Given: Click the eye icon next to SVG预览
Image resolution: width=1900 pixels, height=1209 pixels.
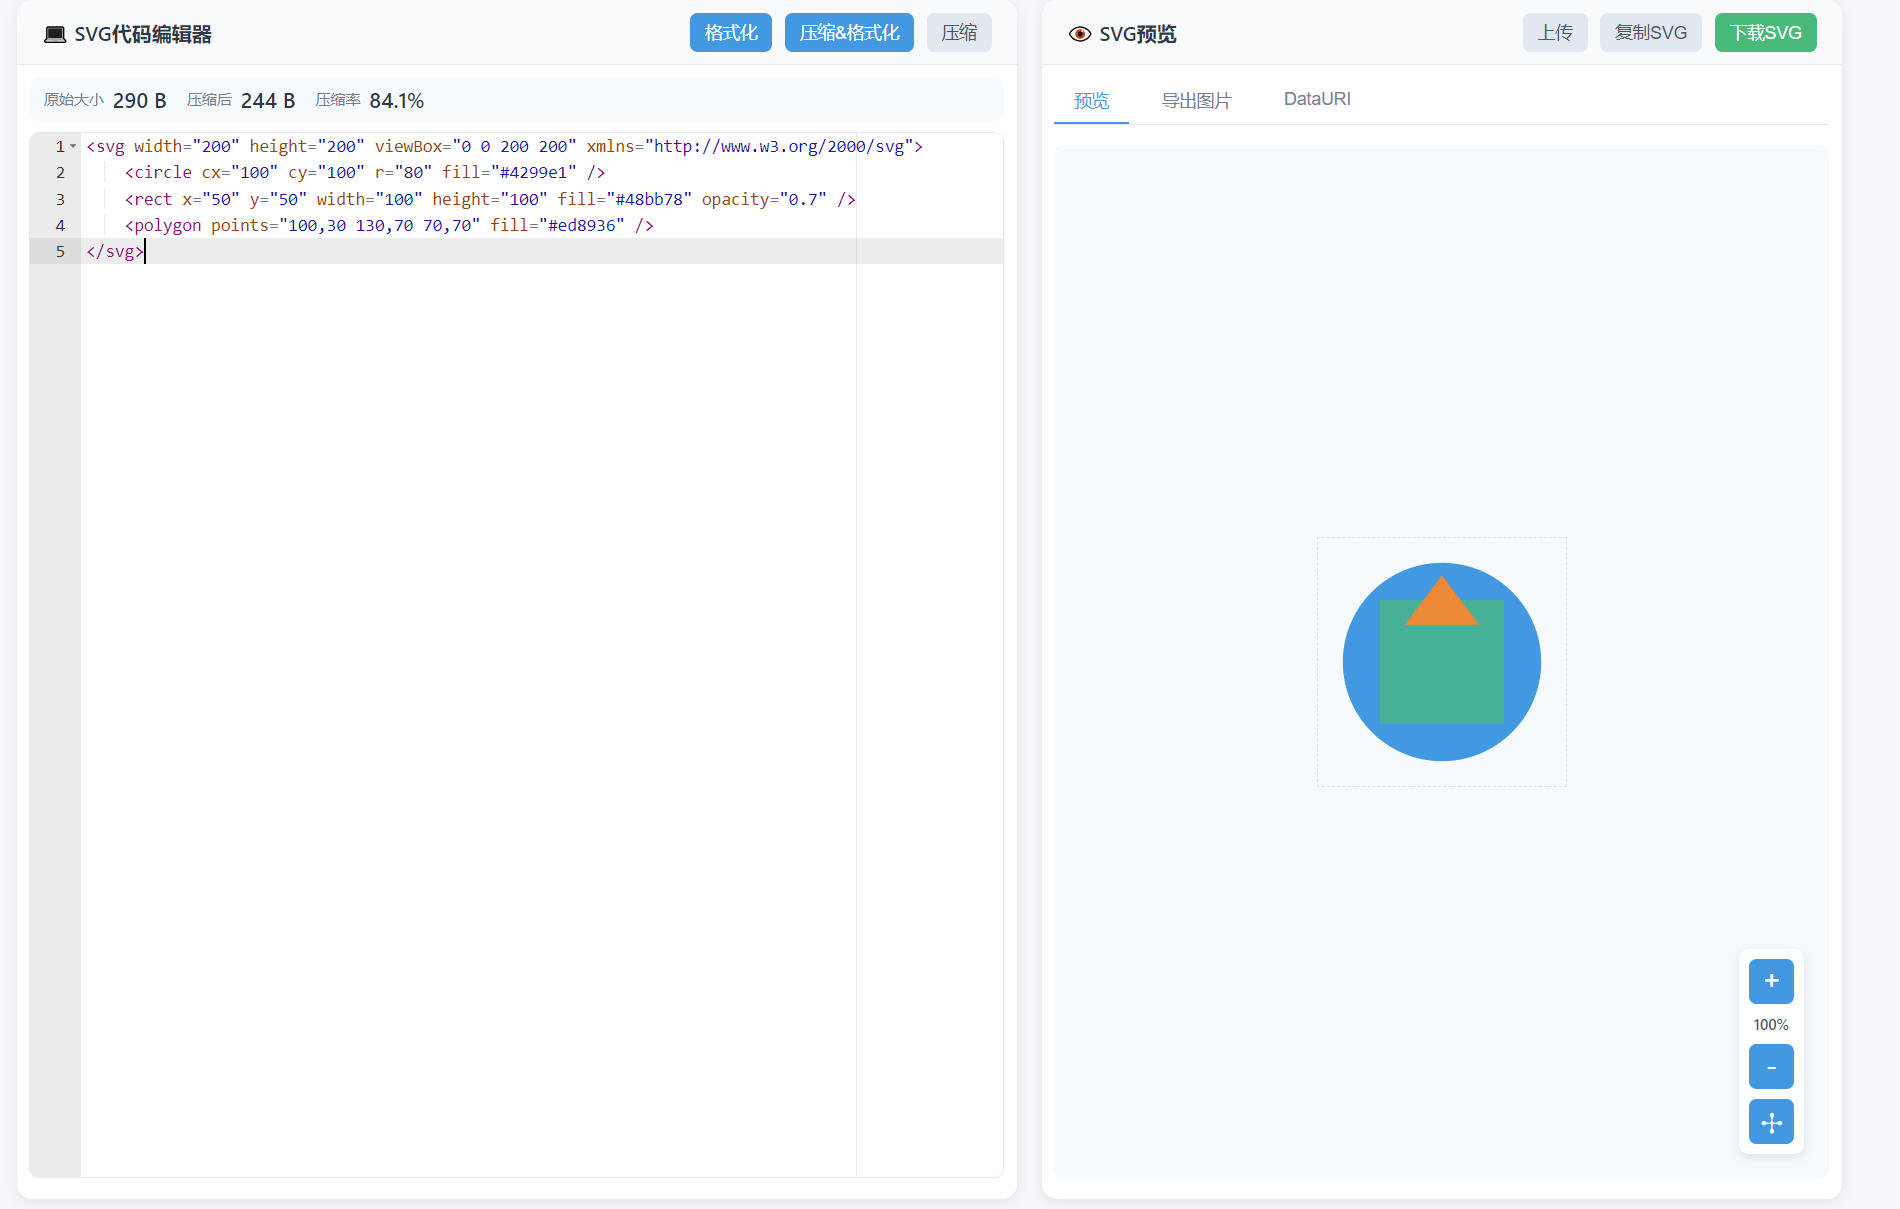Looking at the screenshot, I should [1078, 33].
